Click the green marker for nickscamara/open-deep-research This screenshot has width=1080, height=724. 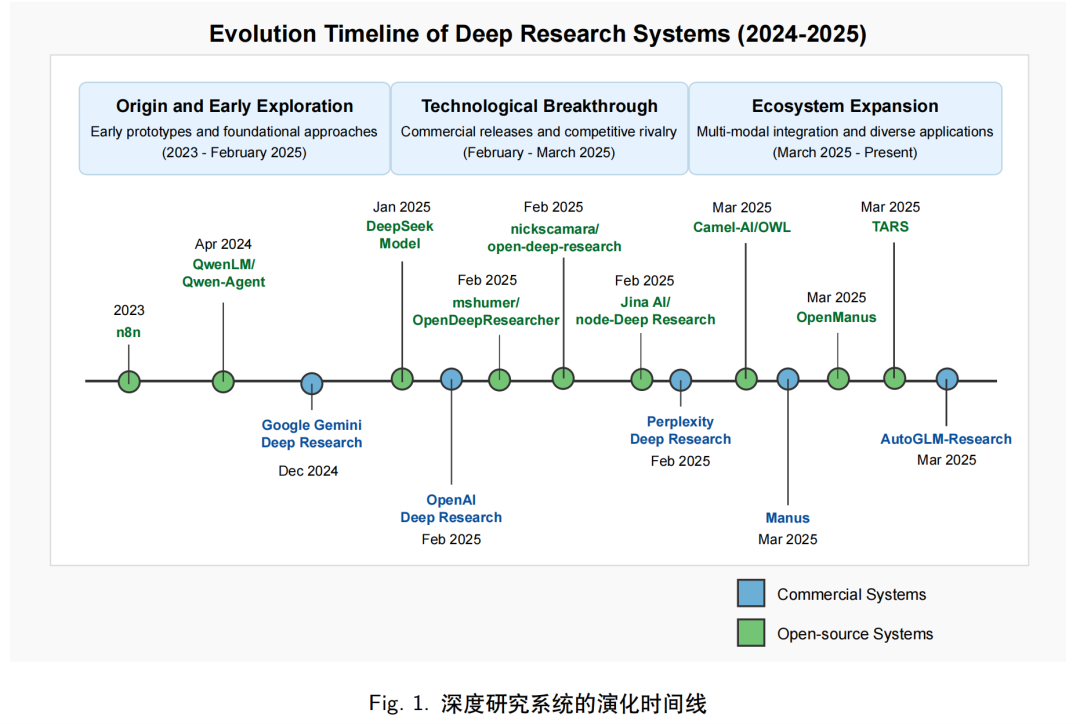pyautogui.click(x=563, y=378)
